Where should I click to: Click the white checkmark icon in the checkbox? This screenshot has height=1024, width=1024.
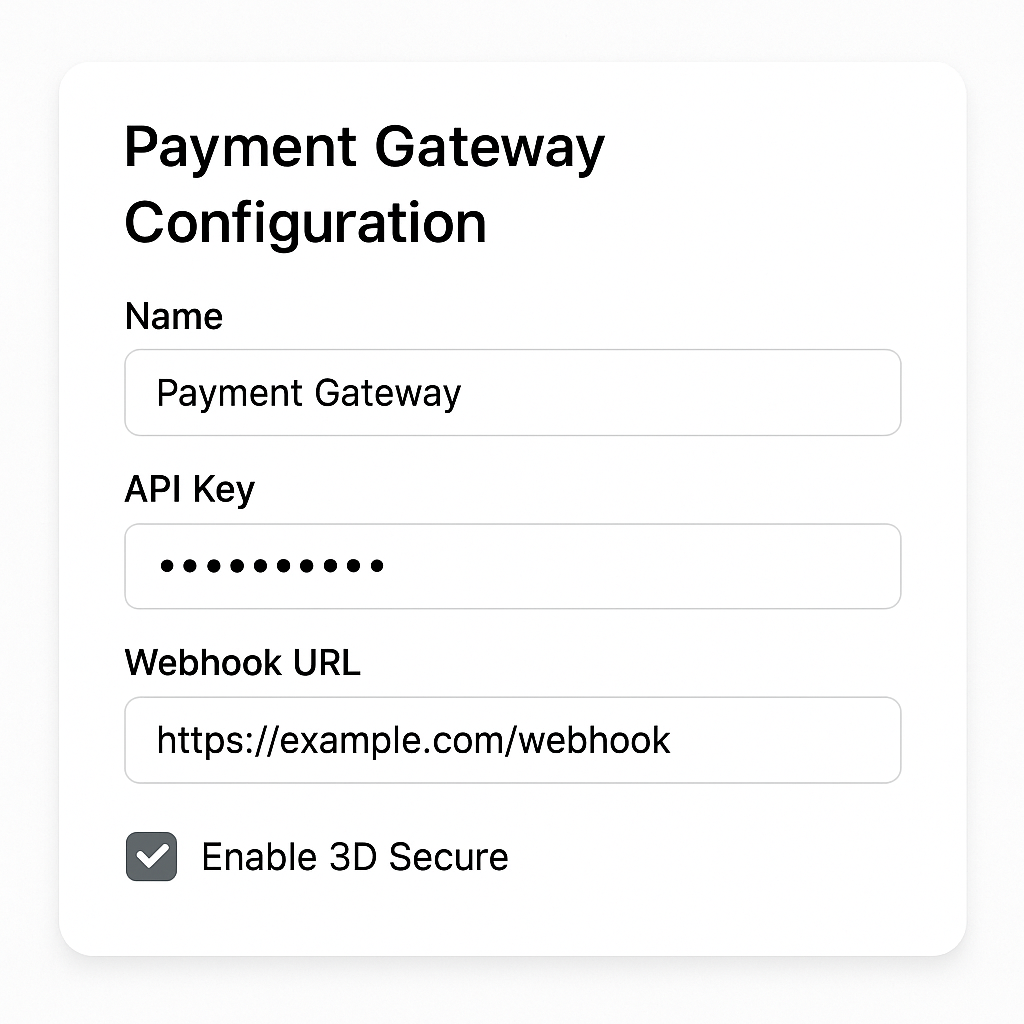click(152, 856)
